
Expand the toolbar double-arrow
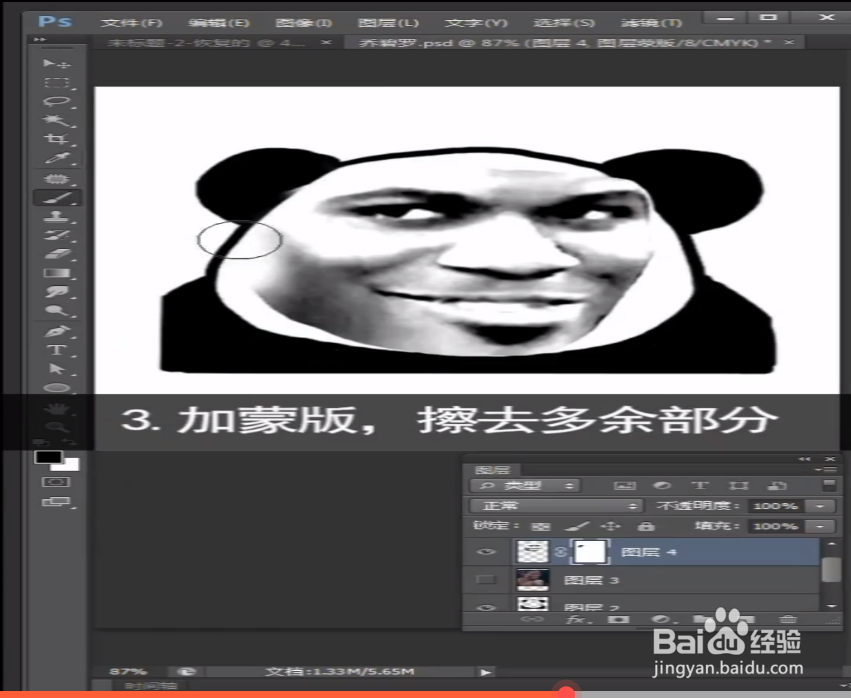[39, 39]
